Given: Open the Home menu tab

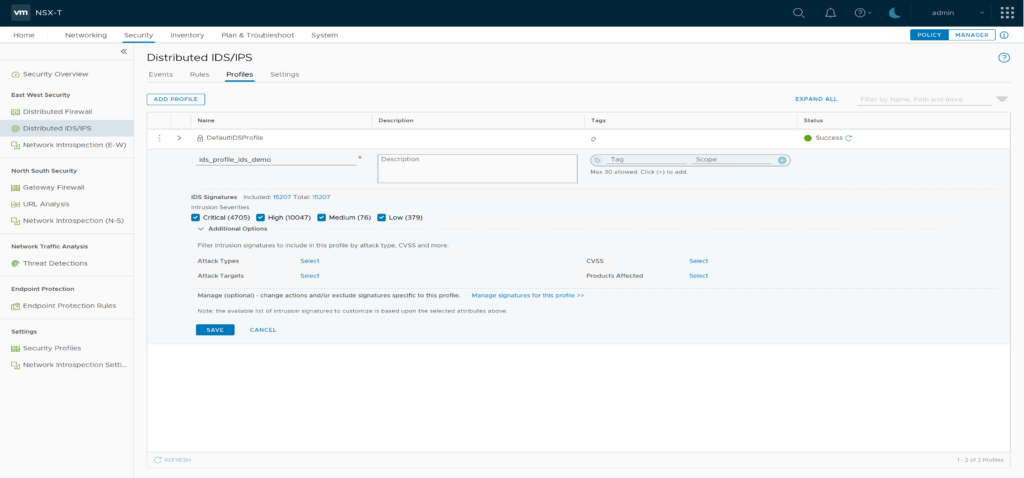Looking at the screenshot, I should 24,35.
